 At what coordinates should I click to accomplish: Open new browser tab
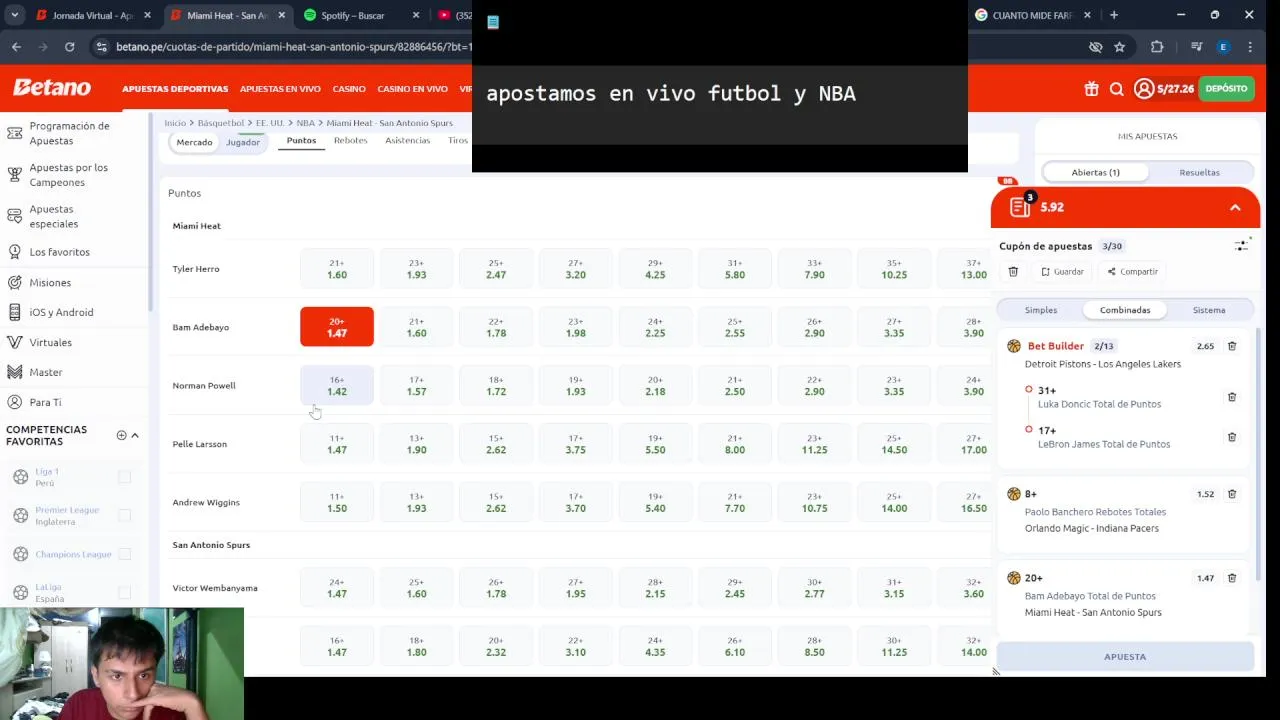tap(1114, 15)
